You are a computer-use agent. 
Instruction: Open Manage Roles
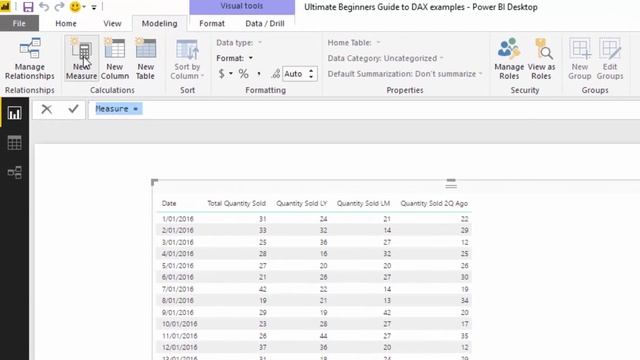[x=509, y=59]
